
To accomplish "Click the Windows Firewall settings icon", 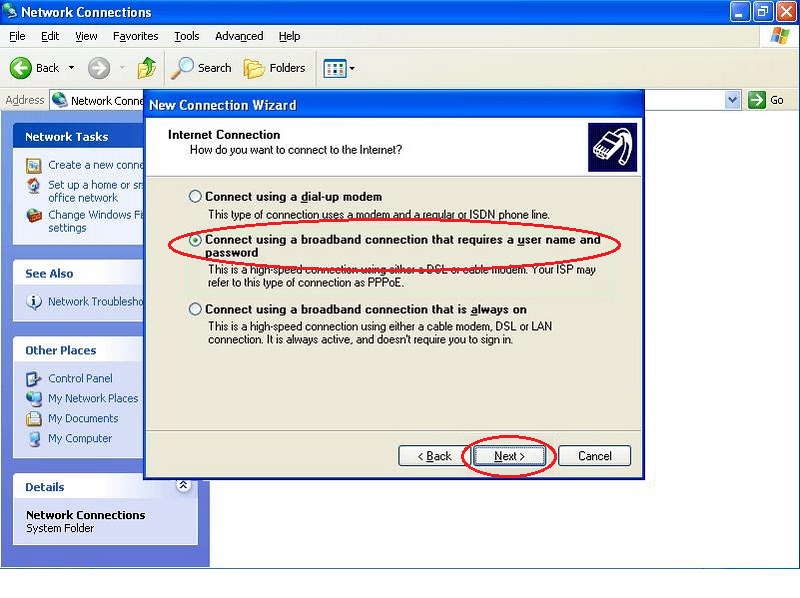I will (34, 215).
